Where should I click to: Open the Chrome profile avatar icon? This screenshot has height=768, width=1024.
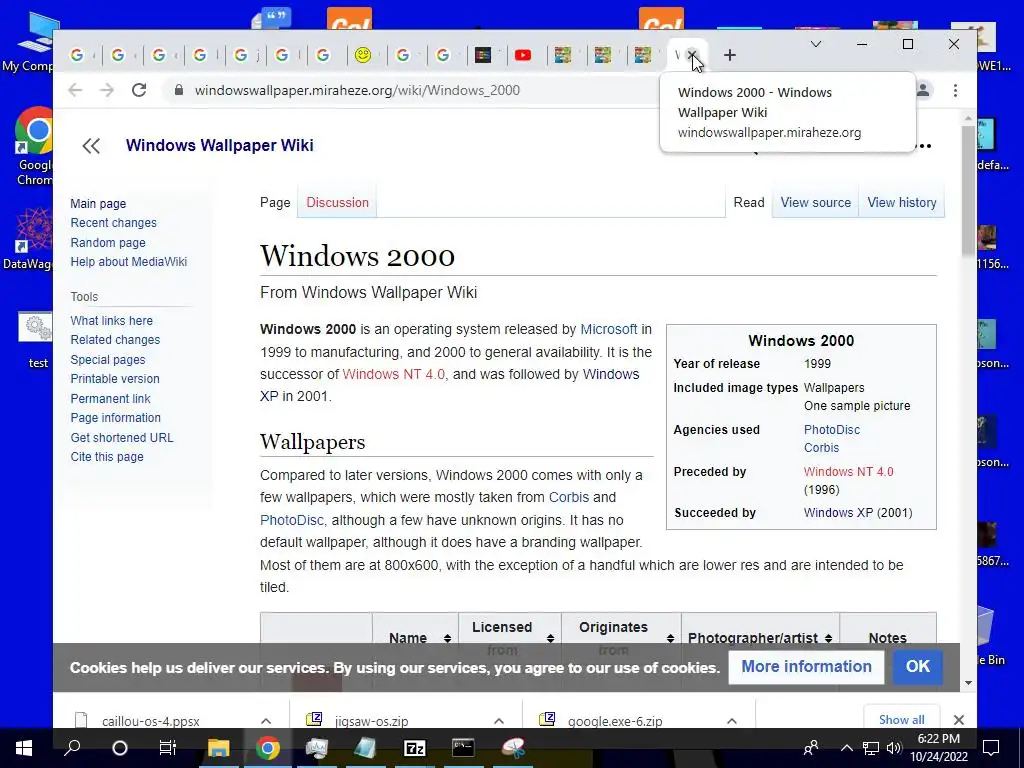click(x=923, y=90)
